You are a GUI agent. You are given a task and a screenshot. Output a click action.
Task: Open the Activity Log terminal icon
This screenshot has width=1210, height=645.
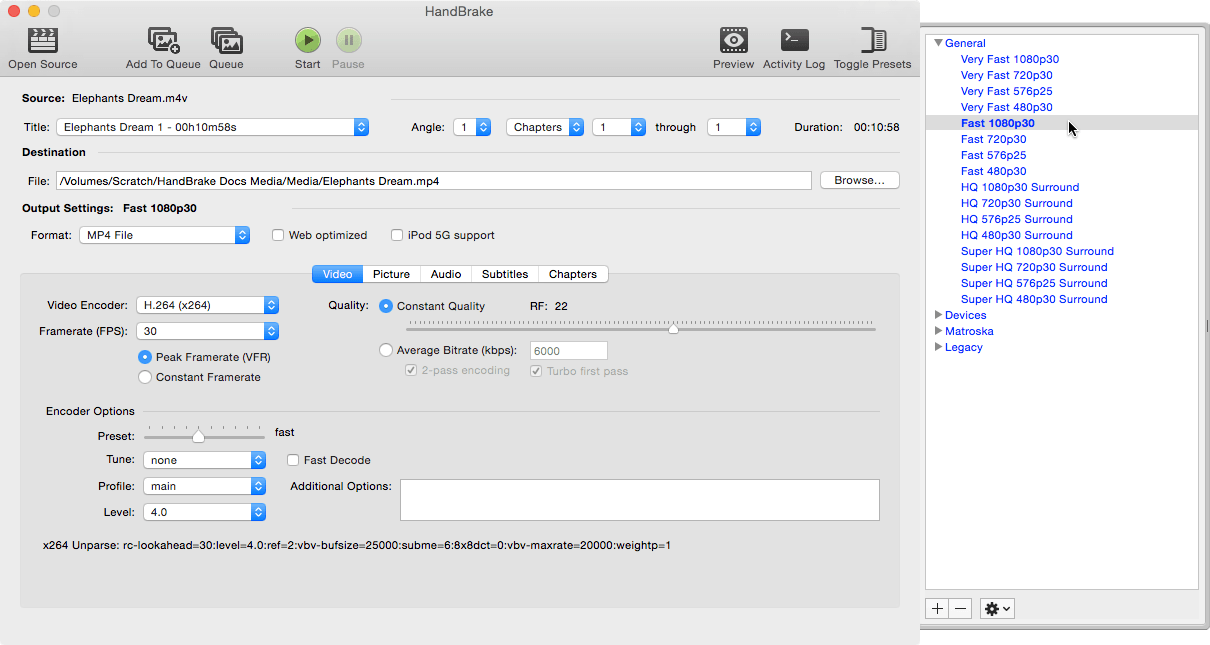[x=794, y=40]
